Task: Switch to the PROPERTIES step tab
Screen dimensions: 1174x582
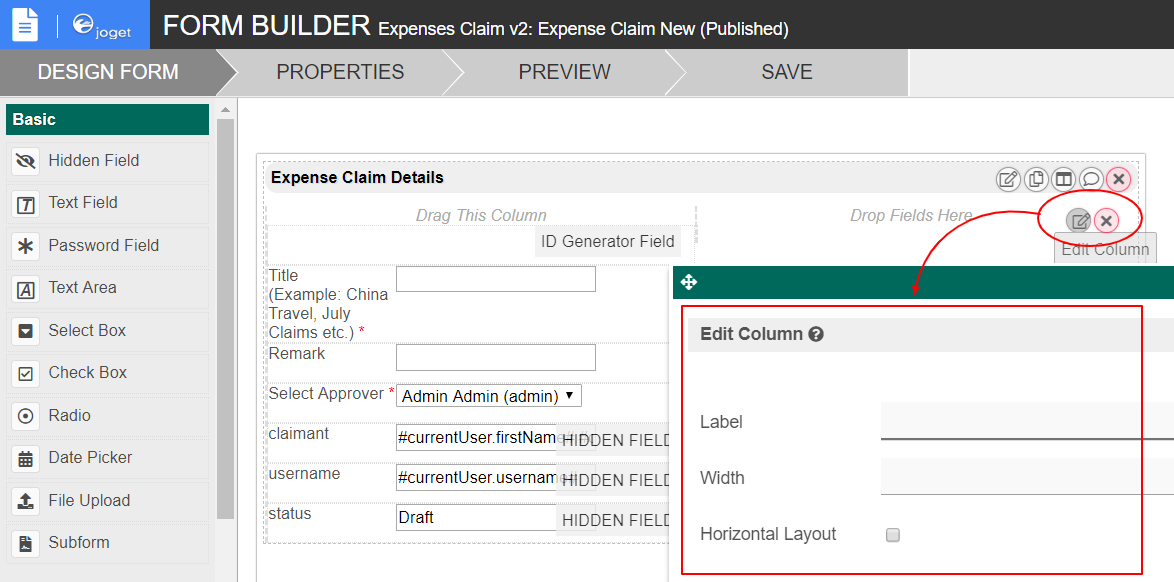Action: (340, 72)
